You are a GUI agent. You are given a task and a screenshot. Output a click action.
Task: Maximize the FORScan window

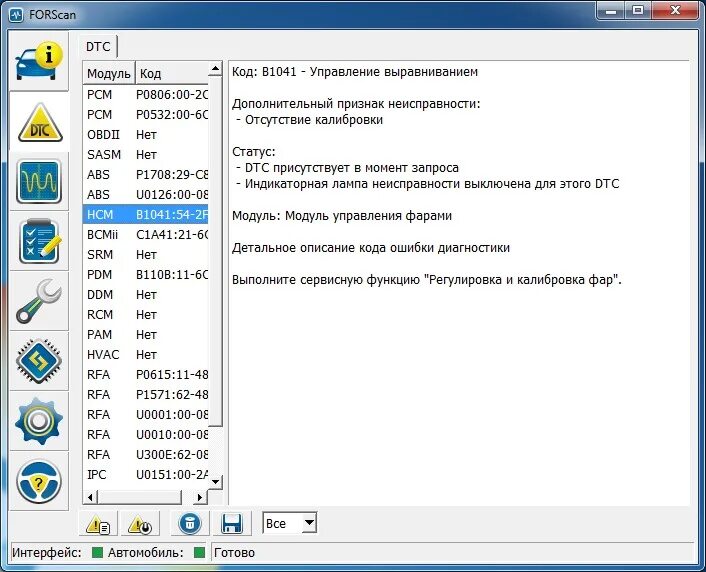pyautogui.click(x=638, y=11)
